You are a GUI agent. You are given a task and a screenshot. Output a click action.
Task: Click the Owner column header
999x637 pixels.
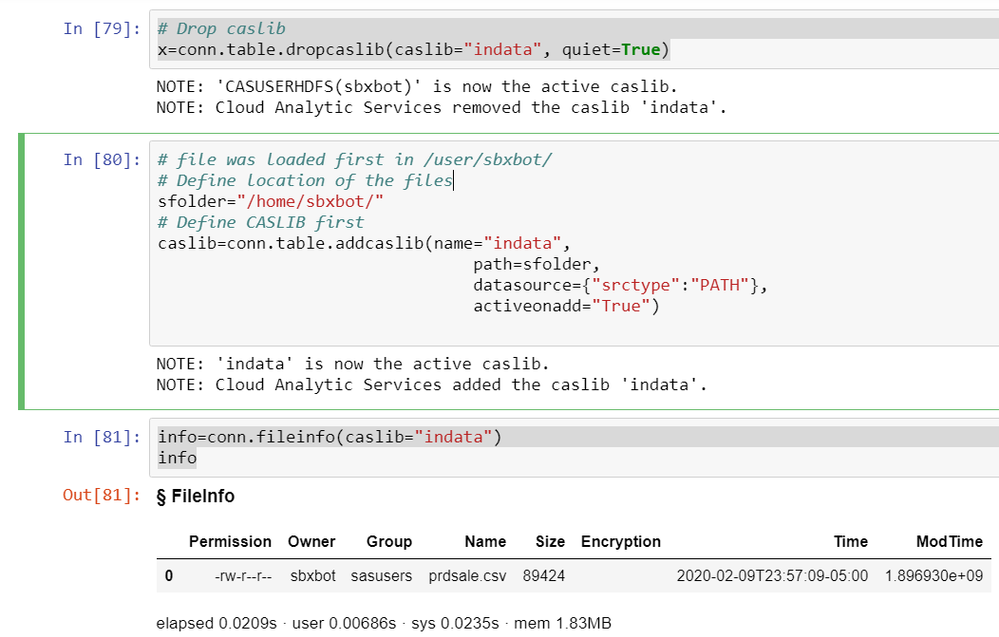(x=311, y=542)
